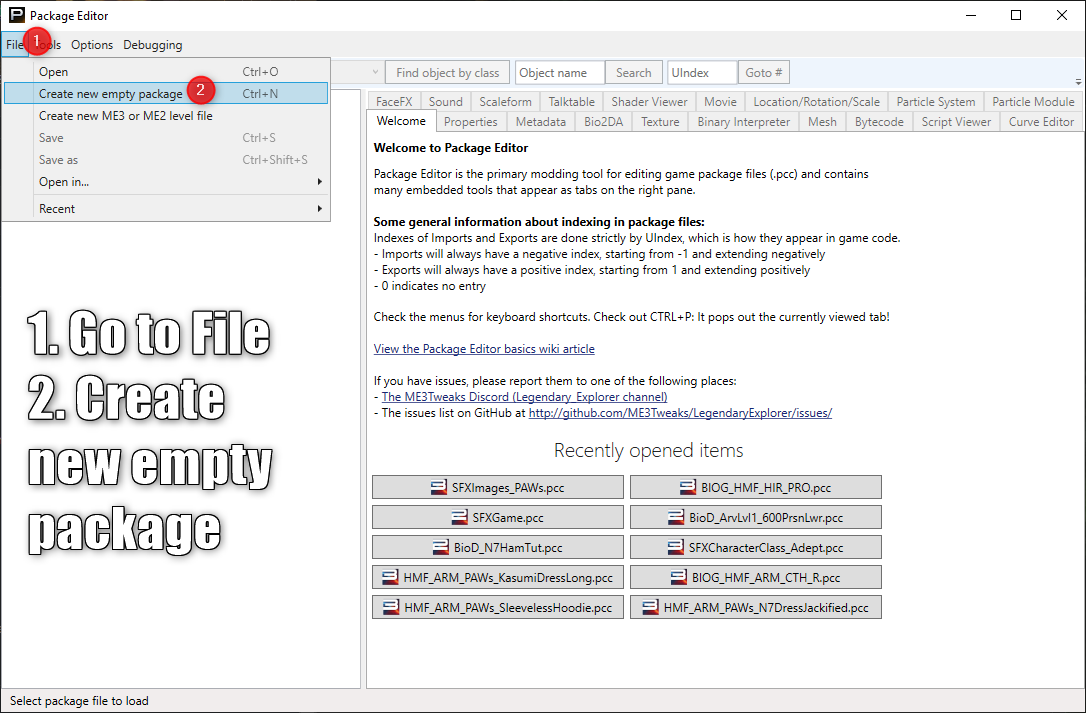Viewport: 1086px width, 713px height.
Task: Switch to the Metadata tab
Action: point(540,121)
